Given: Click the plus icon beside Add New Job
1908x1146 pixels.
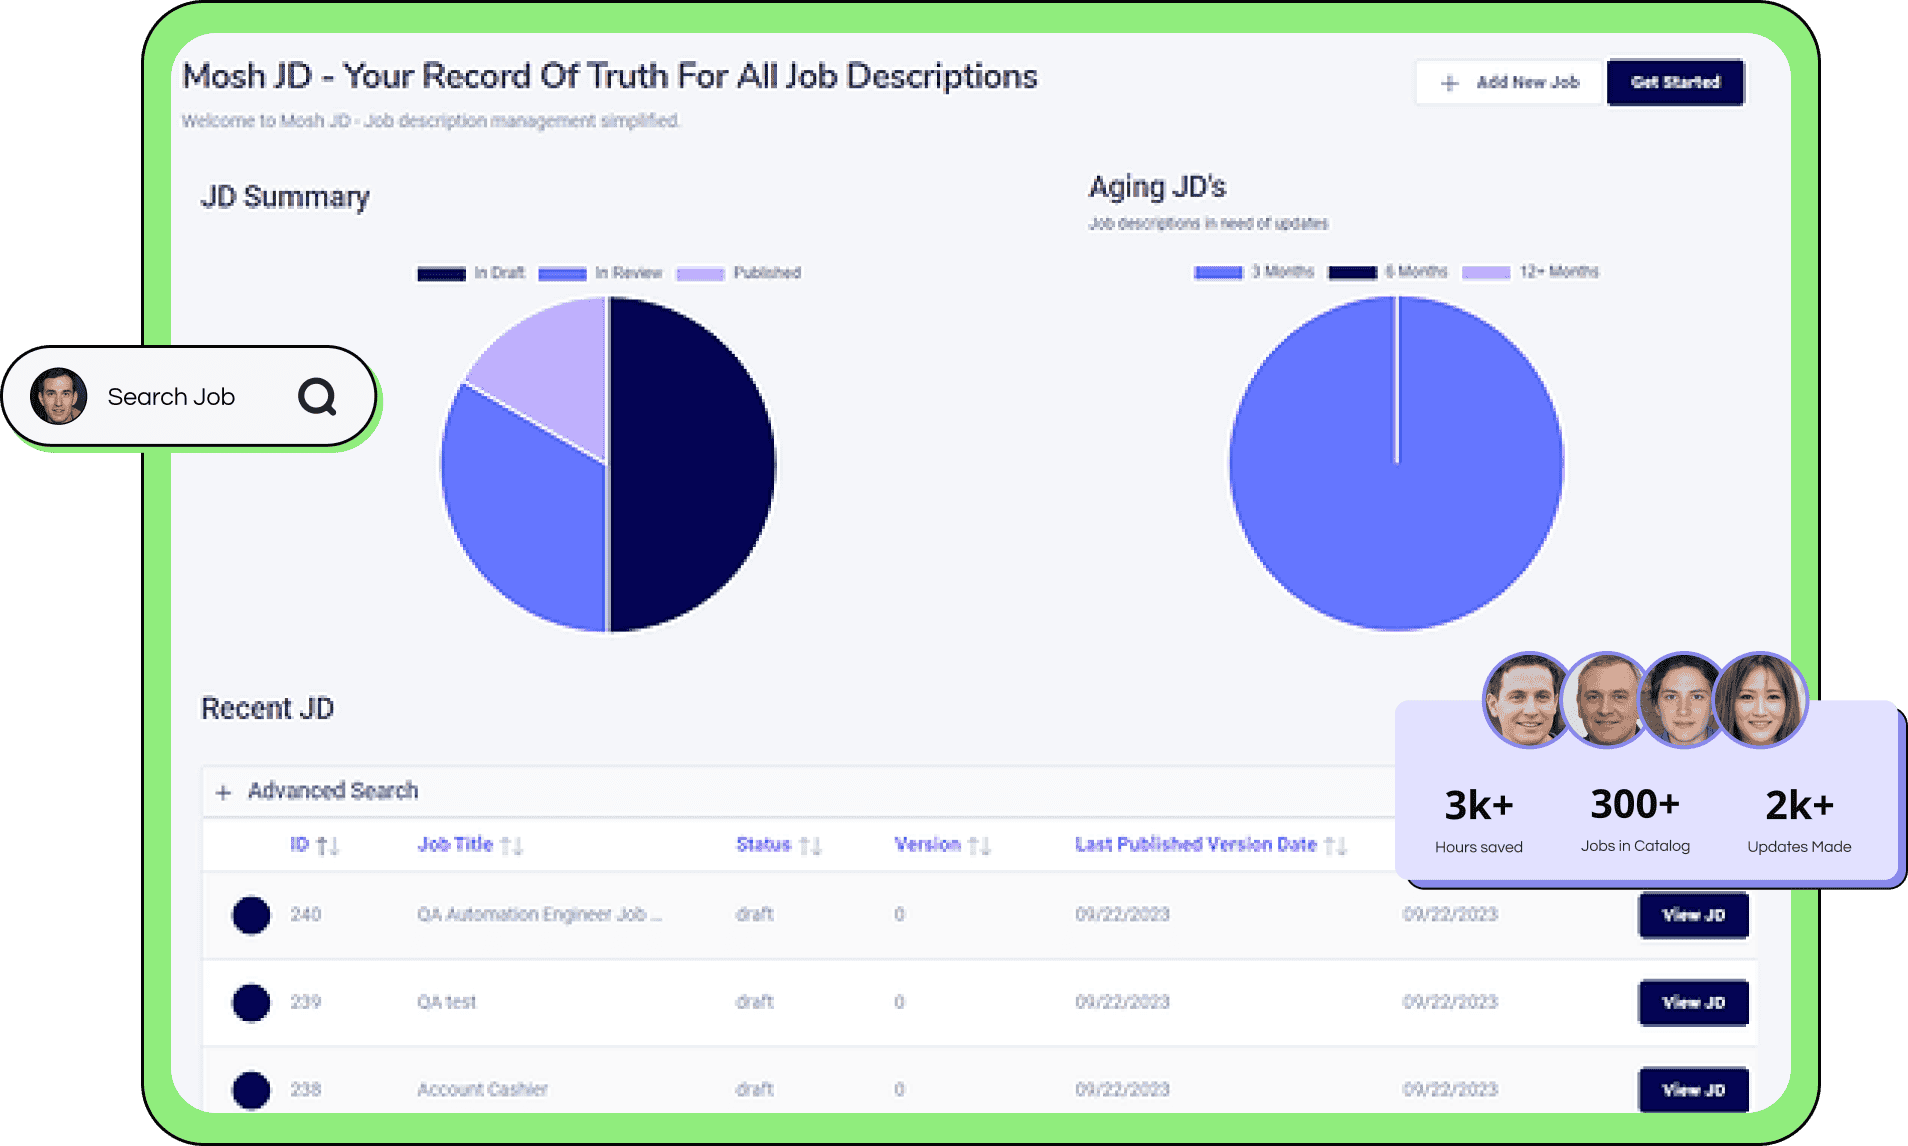Looking at the screenshot, I should tap(1449, 83).
